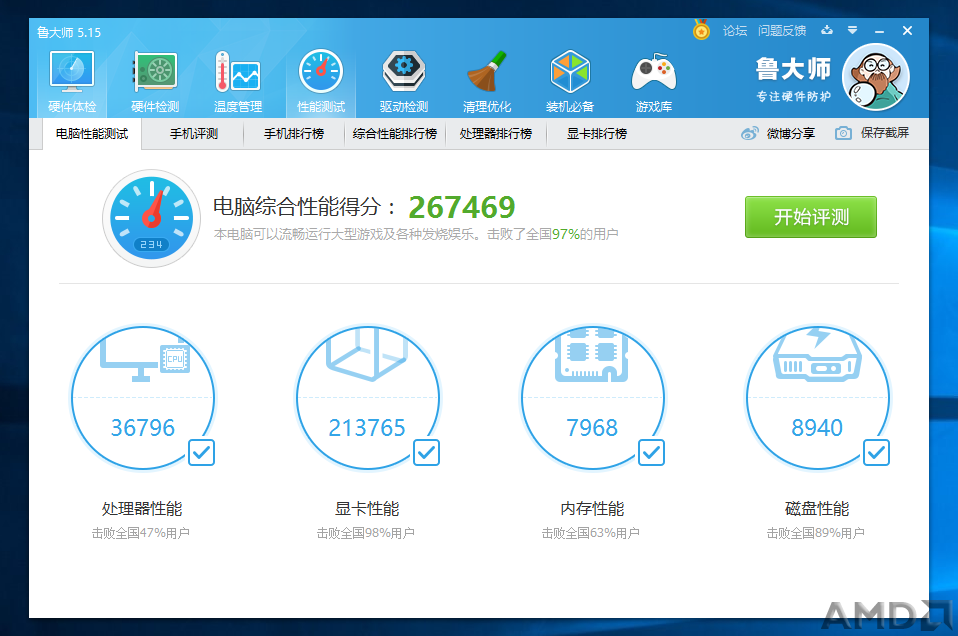The image size is (958, 636).
Task: Open the title bar dropdown menu arrow
Action: click(852, 30)
